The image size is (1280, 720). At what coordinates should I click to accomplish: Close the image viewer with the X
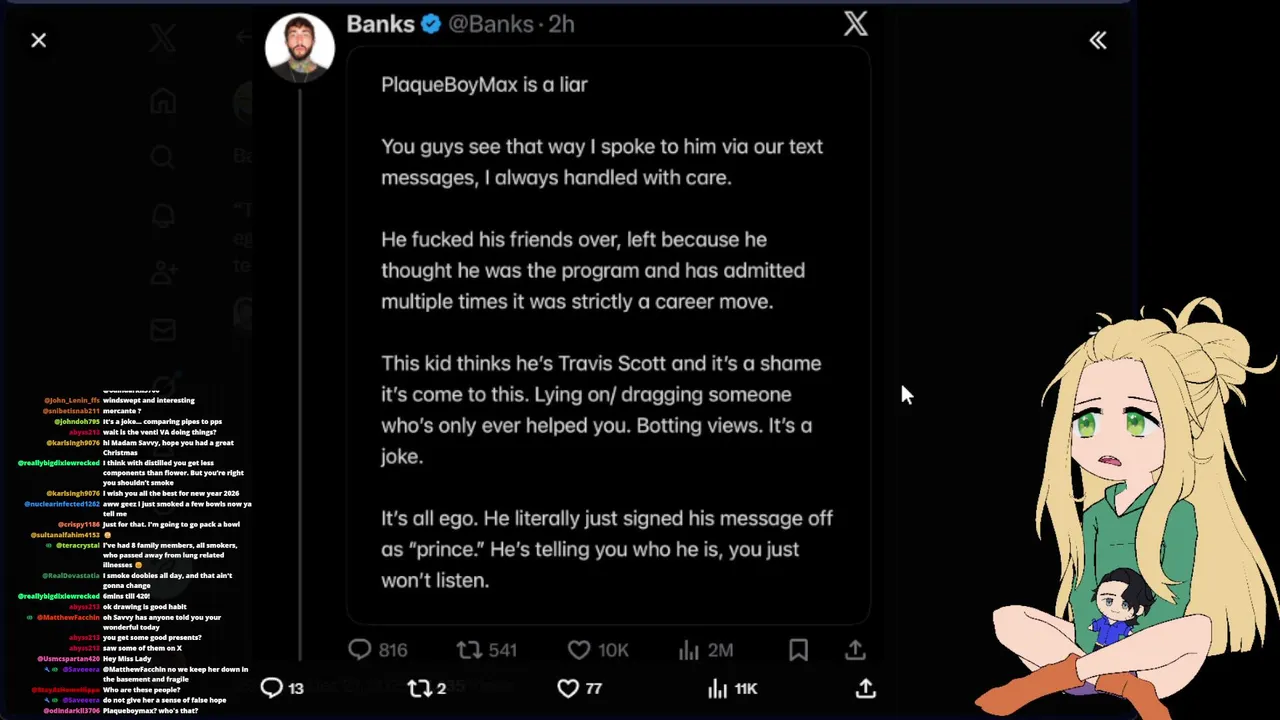(x=38, y=40)
